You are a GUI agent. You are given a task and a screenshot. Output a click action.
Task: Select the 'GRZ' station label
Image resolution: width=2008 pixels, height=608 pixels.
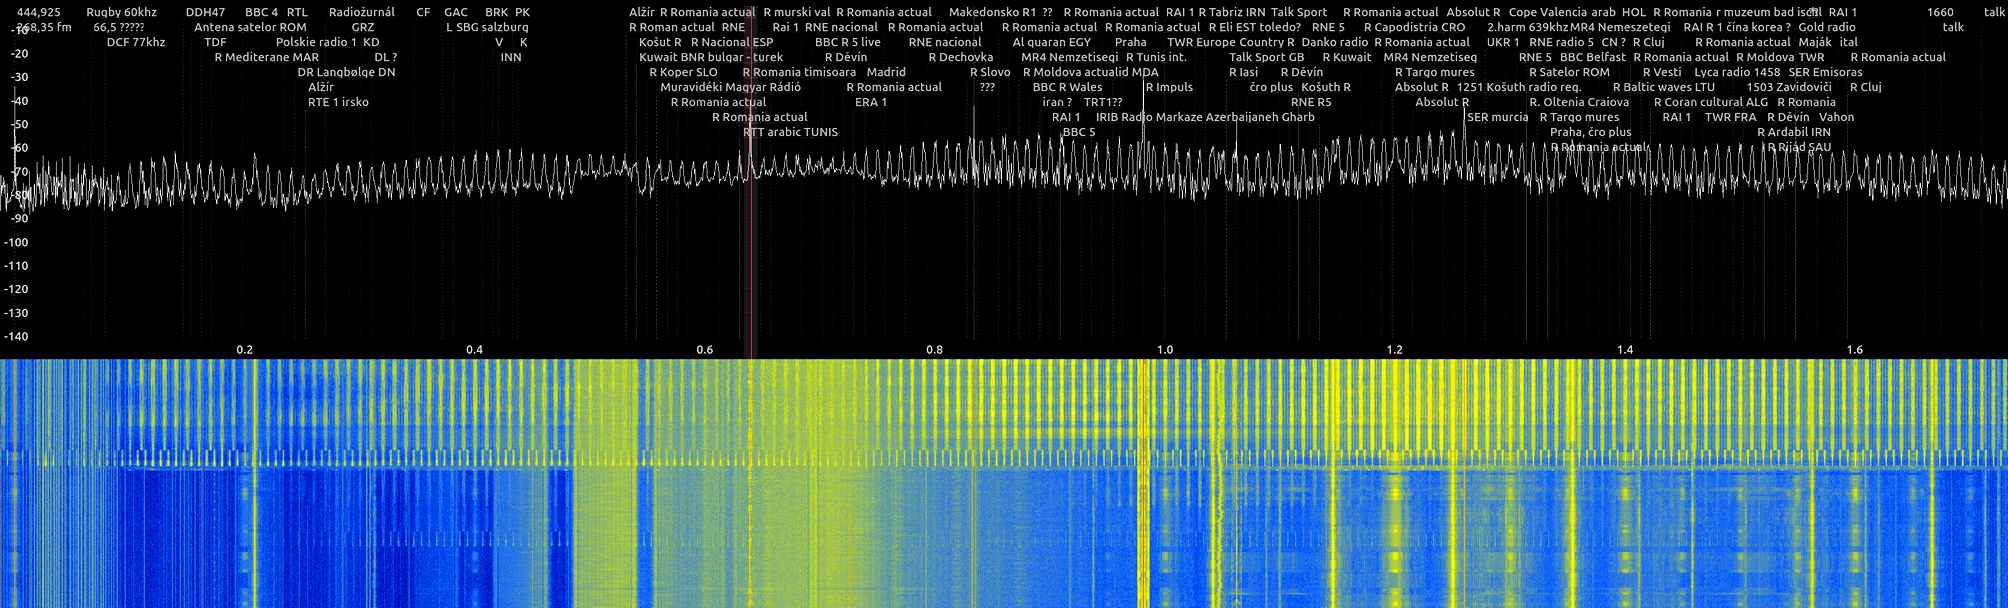point(363,27)
